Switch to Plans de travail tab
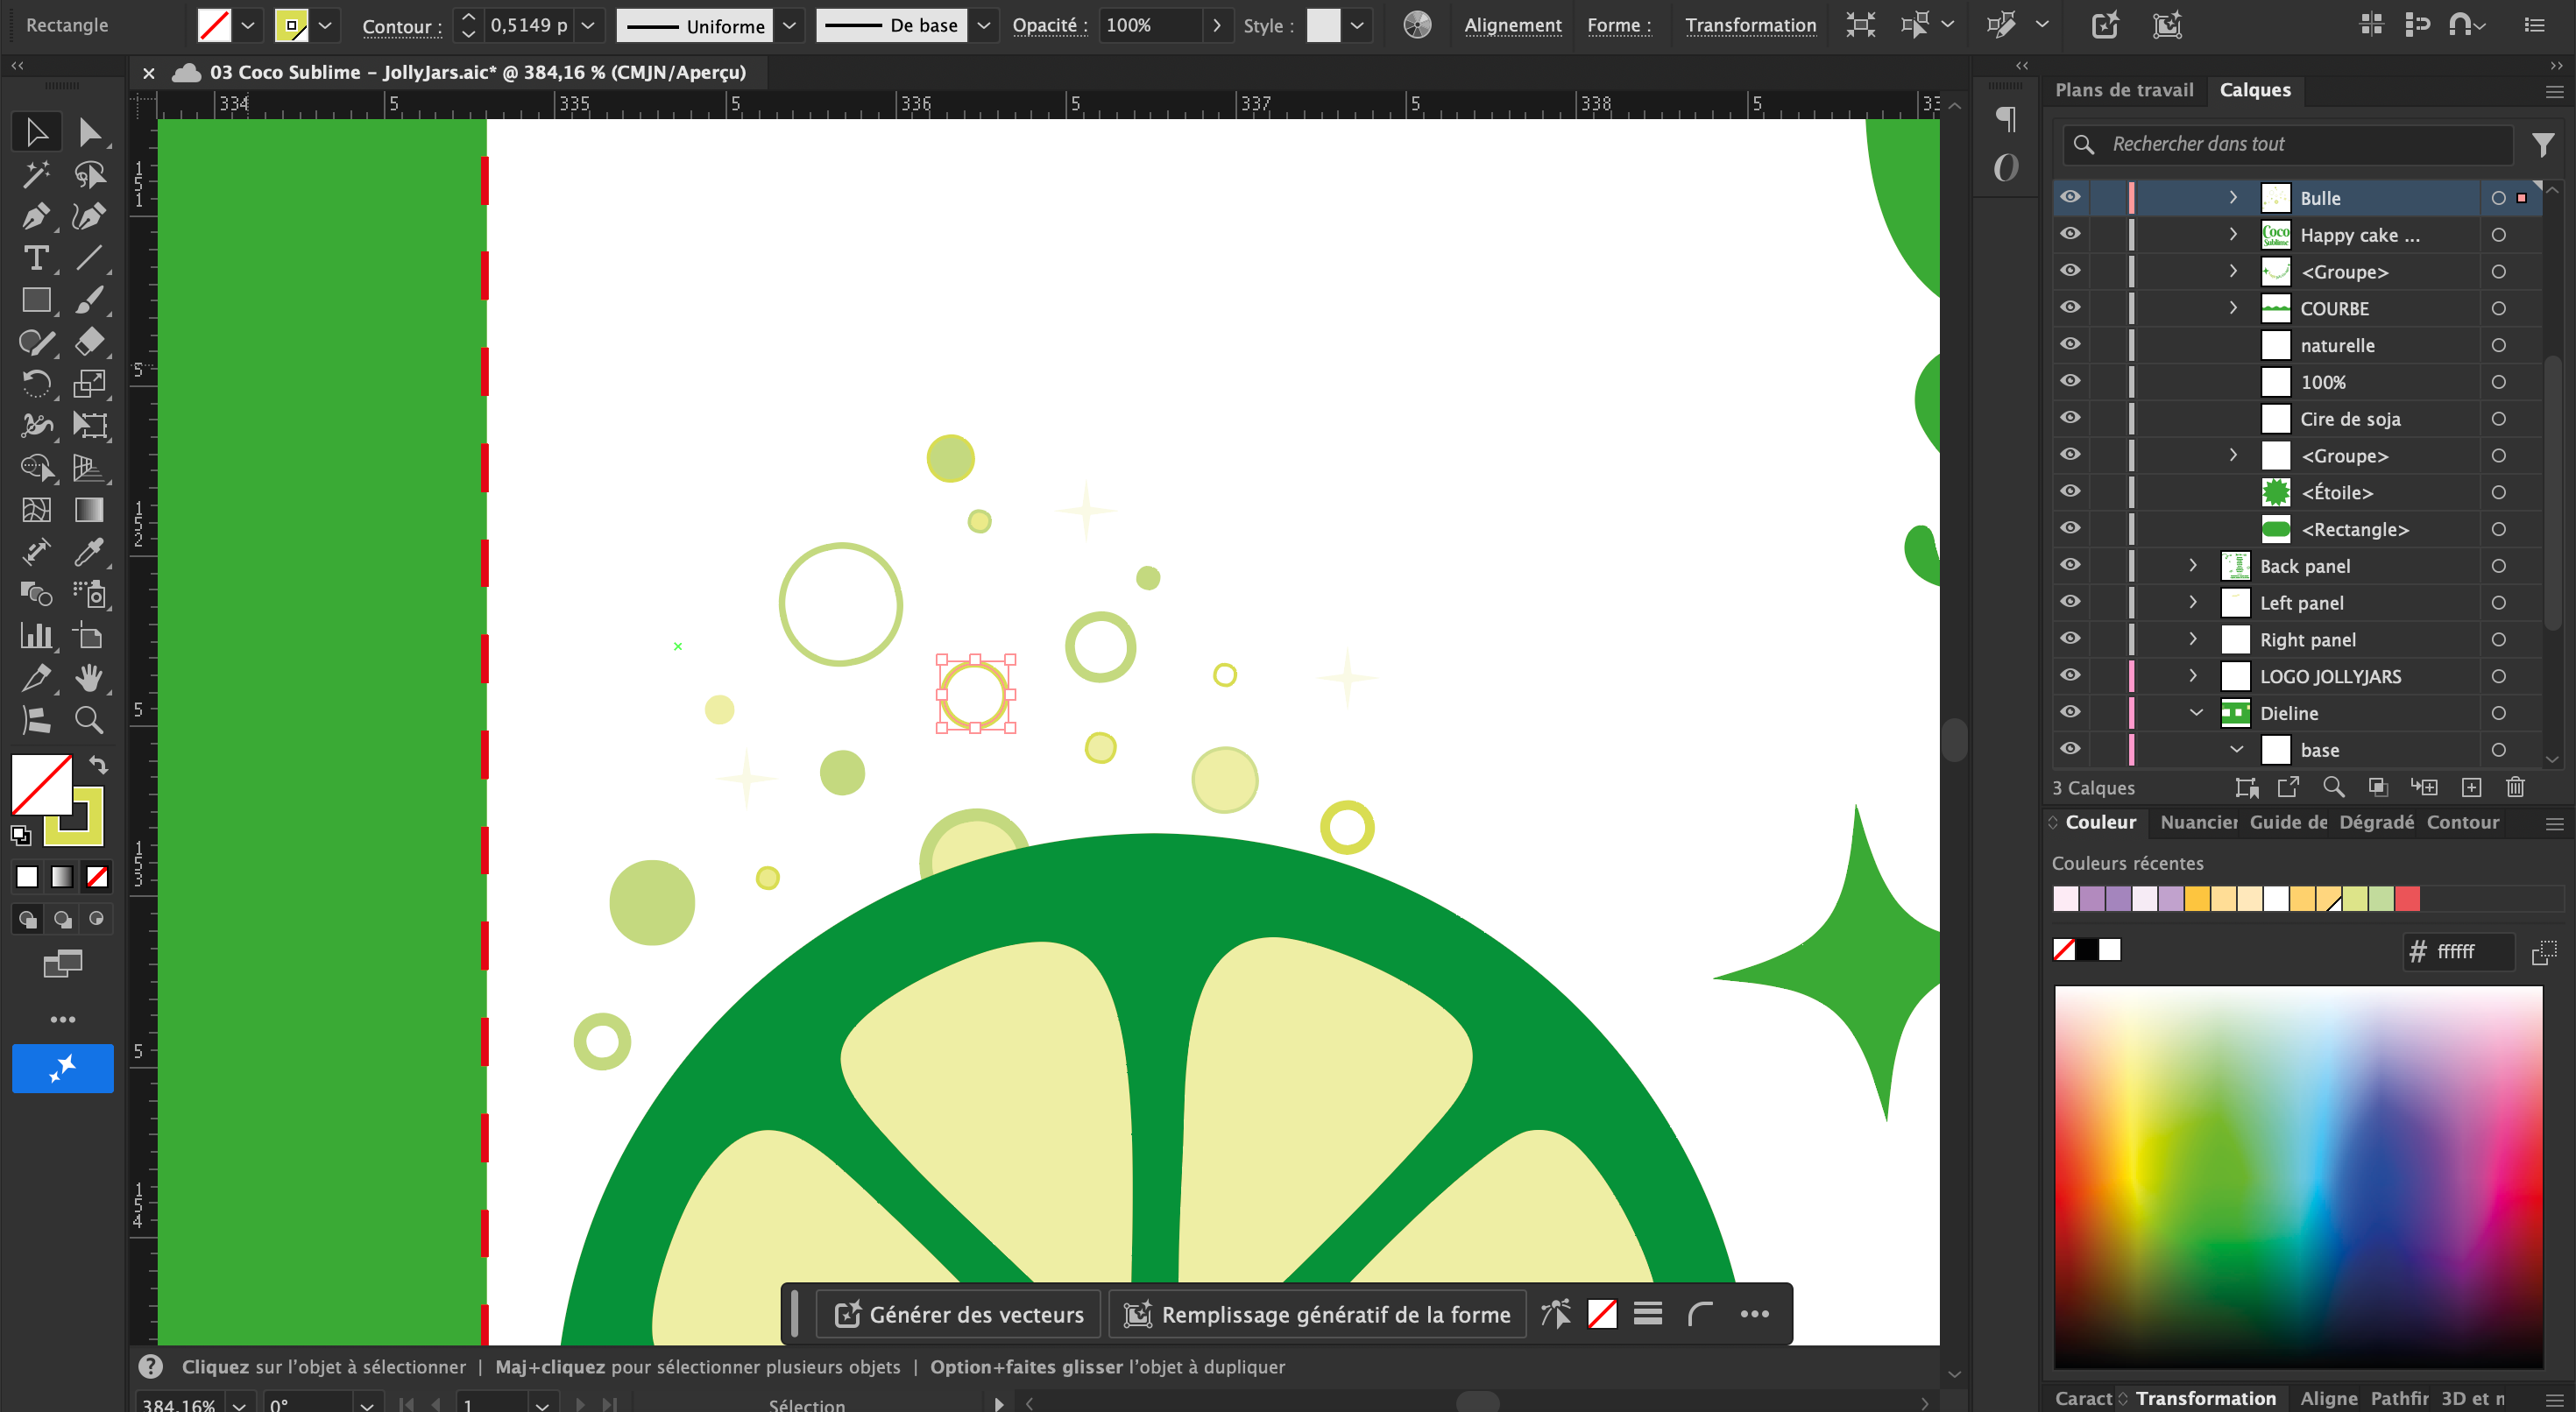This screenshot has height=1412, width=2576. pos(2124,90)
